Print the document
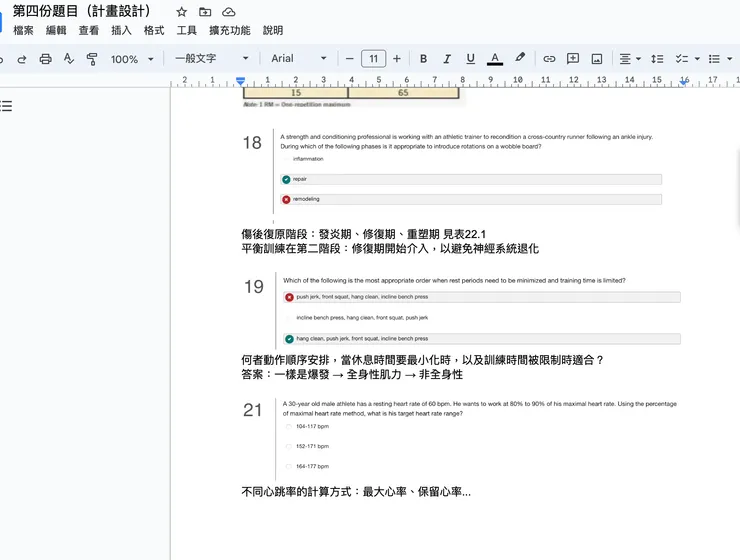Viewport: 740px width, 560px height. point(45,59)
